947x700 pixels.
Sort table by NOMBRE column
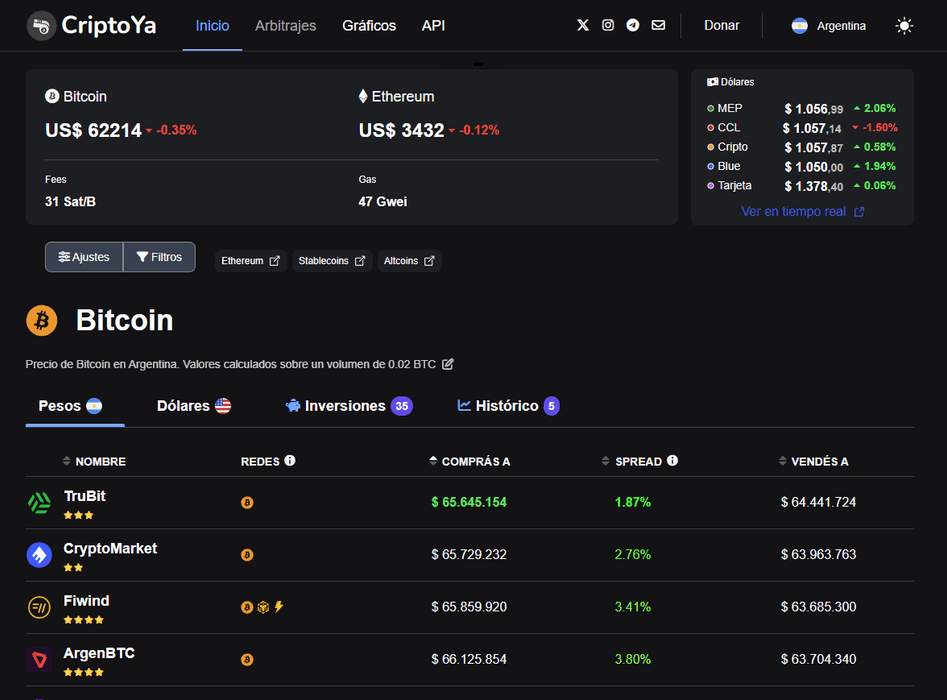pyautogui.click(x=94, y=461)
